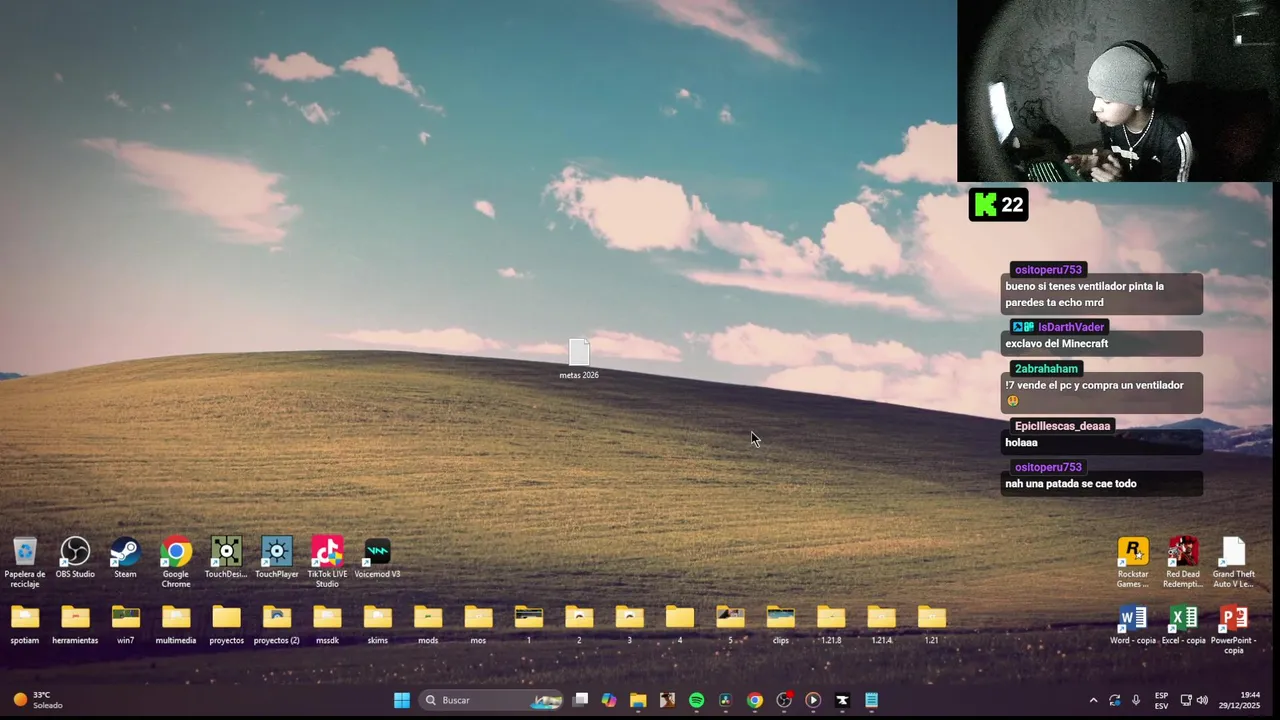The width and height of the screenshot is (1280, 720).
Task: Select the herramientas folder
Action: 75,625
